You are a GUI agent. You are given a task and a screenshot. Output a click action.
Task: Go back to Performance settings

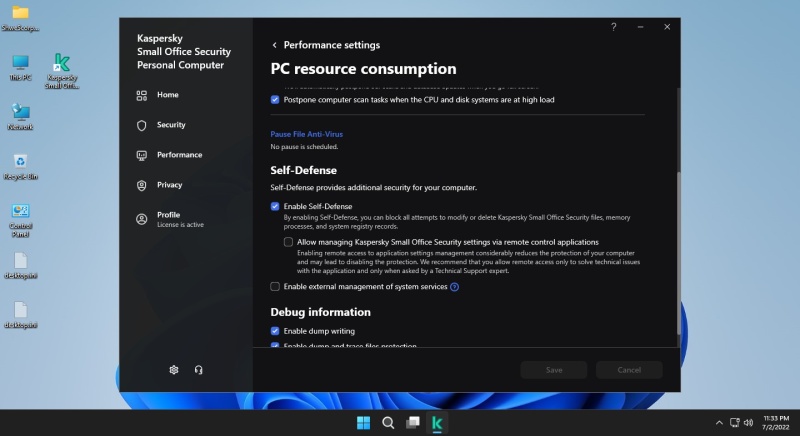[274, 45]
